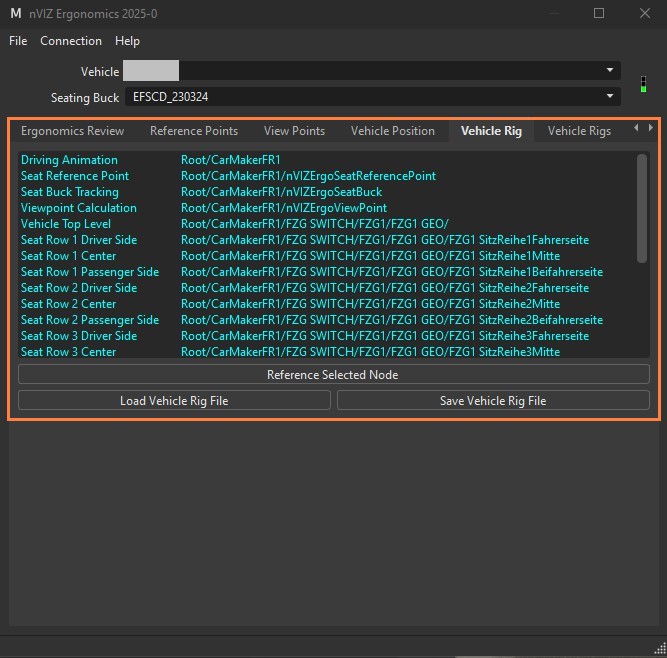This screenshot has width=667, height=658.
Task: Open the Help menu
Action: coord(127,41)
